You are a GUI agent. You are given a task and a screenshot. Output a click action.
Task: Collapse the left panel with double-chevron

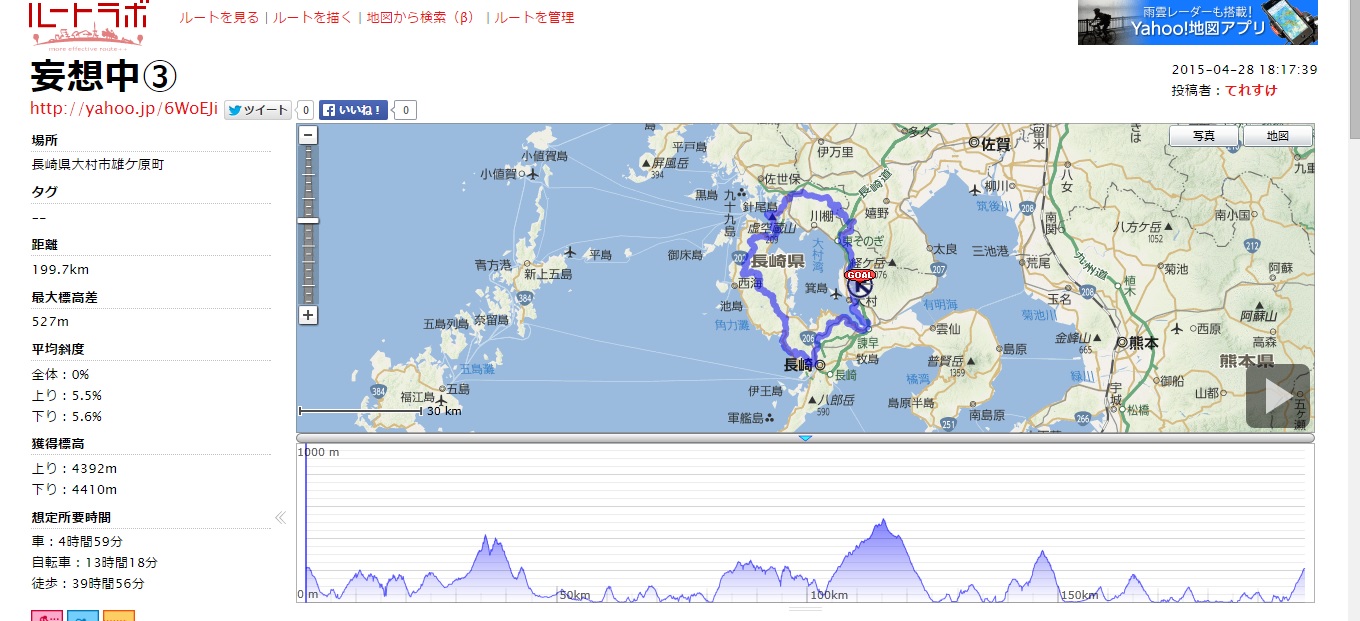pos(281,517)
